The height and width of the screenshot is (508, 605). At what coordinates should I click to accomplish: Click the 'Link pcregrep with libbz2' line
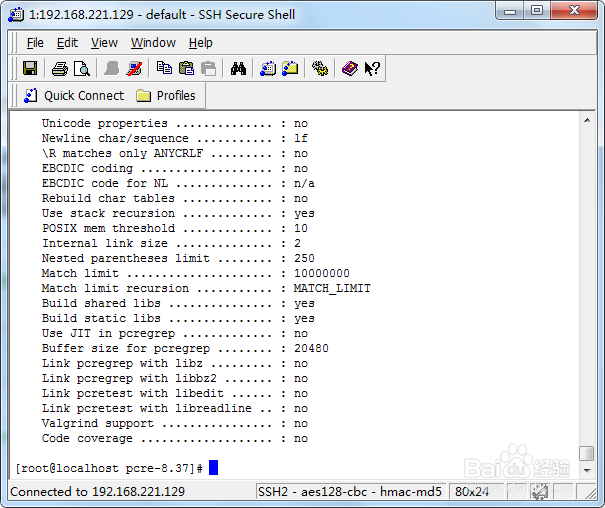175,378
